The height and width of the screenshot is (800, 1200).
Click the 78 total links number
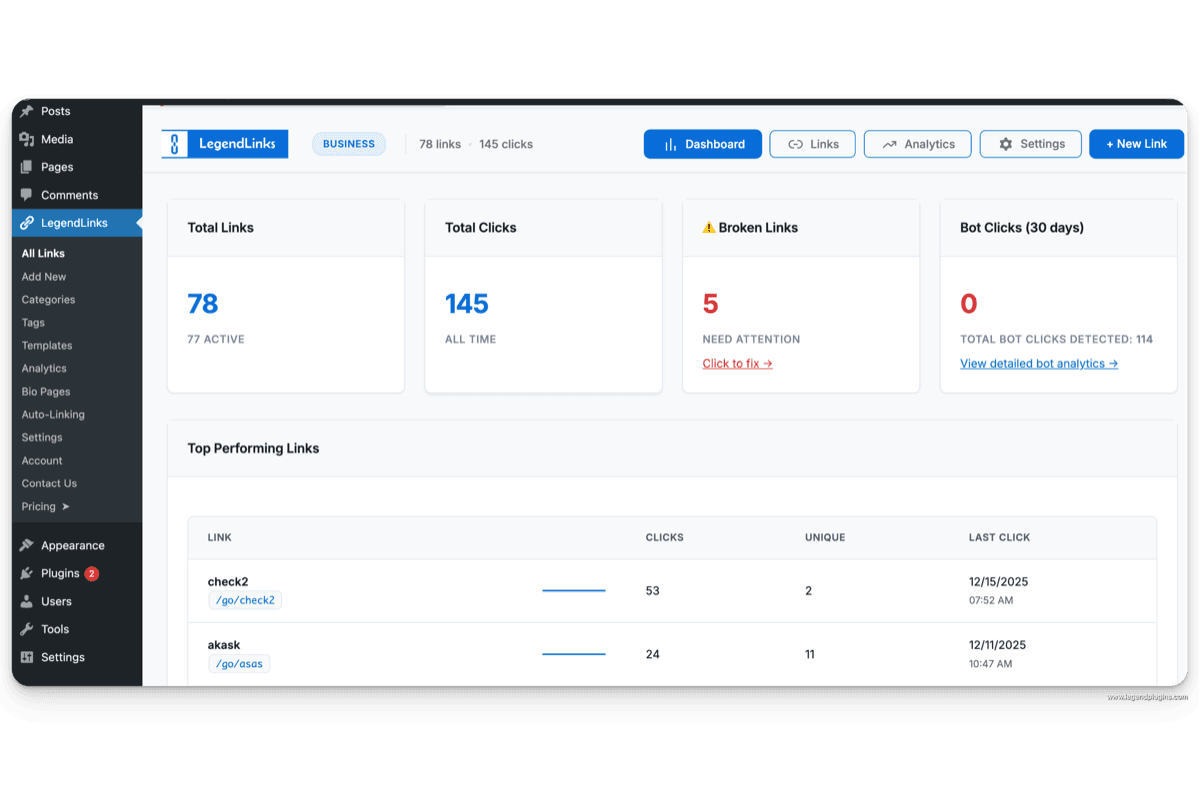[x=203, y=303]
